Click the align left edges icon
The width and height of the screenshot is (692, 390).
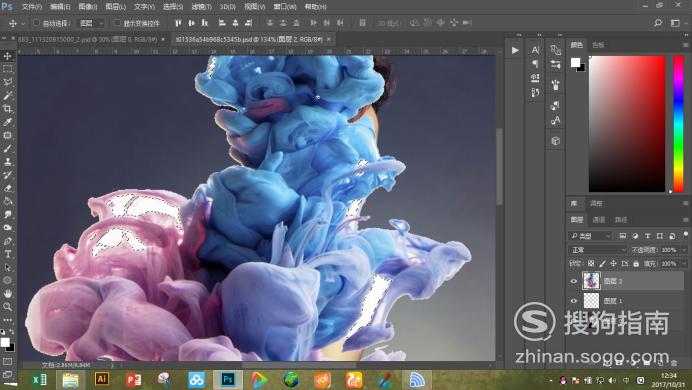222,23
